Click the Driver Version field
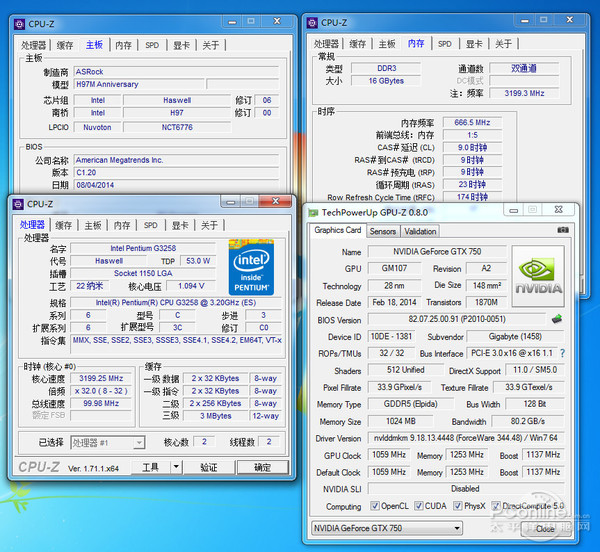Screen dimensions: 600x552 coord(466,438)
